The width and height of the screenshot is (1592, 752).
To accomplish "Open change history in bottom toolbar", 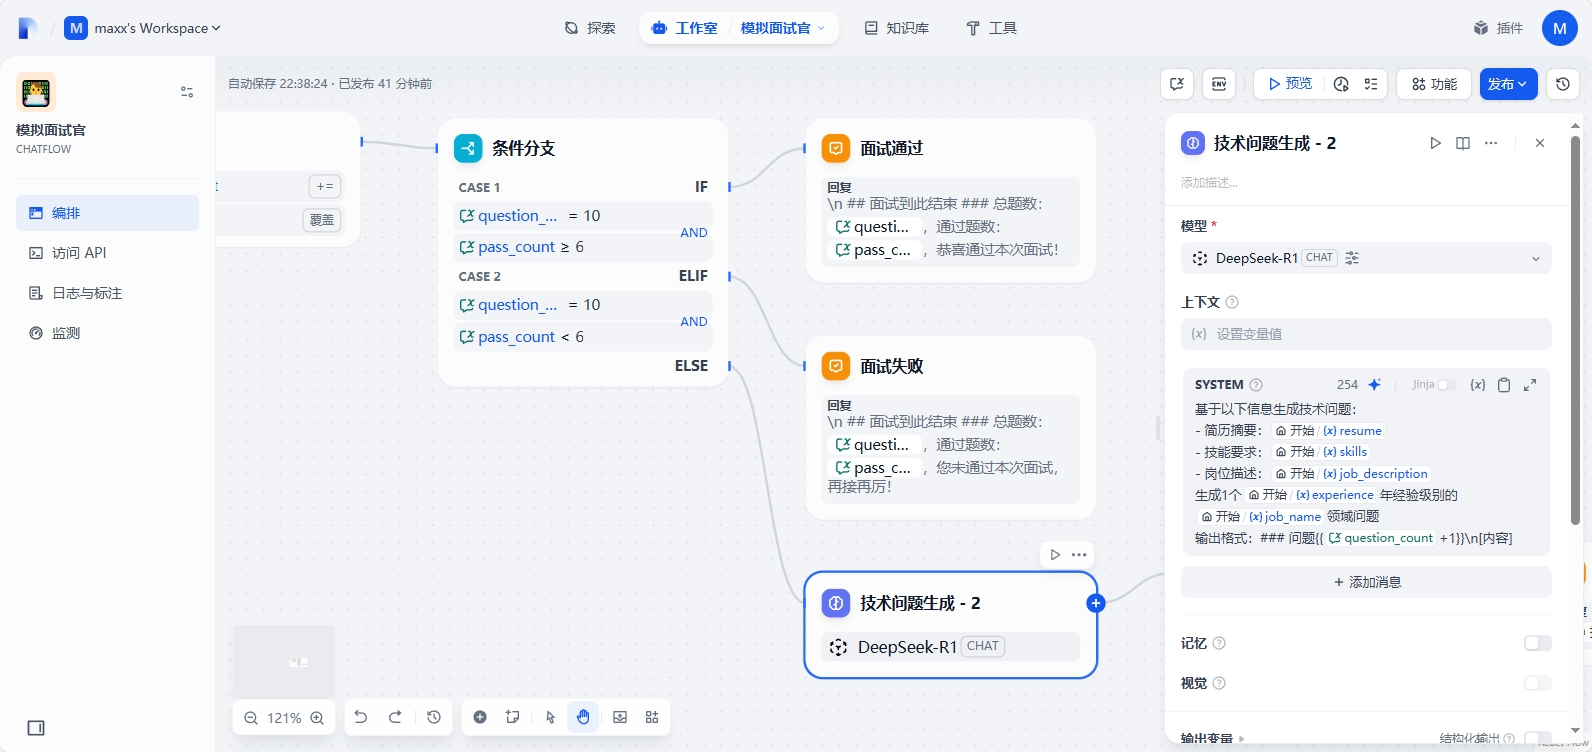I will click(x=434, y=717).
